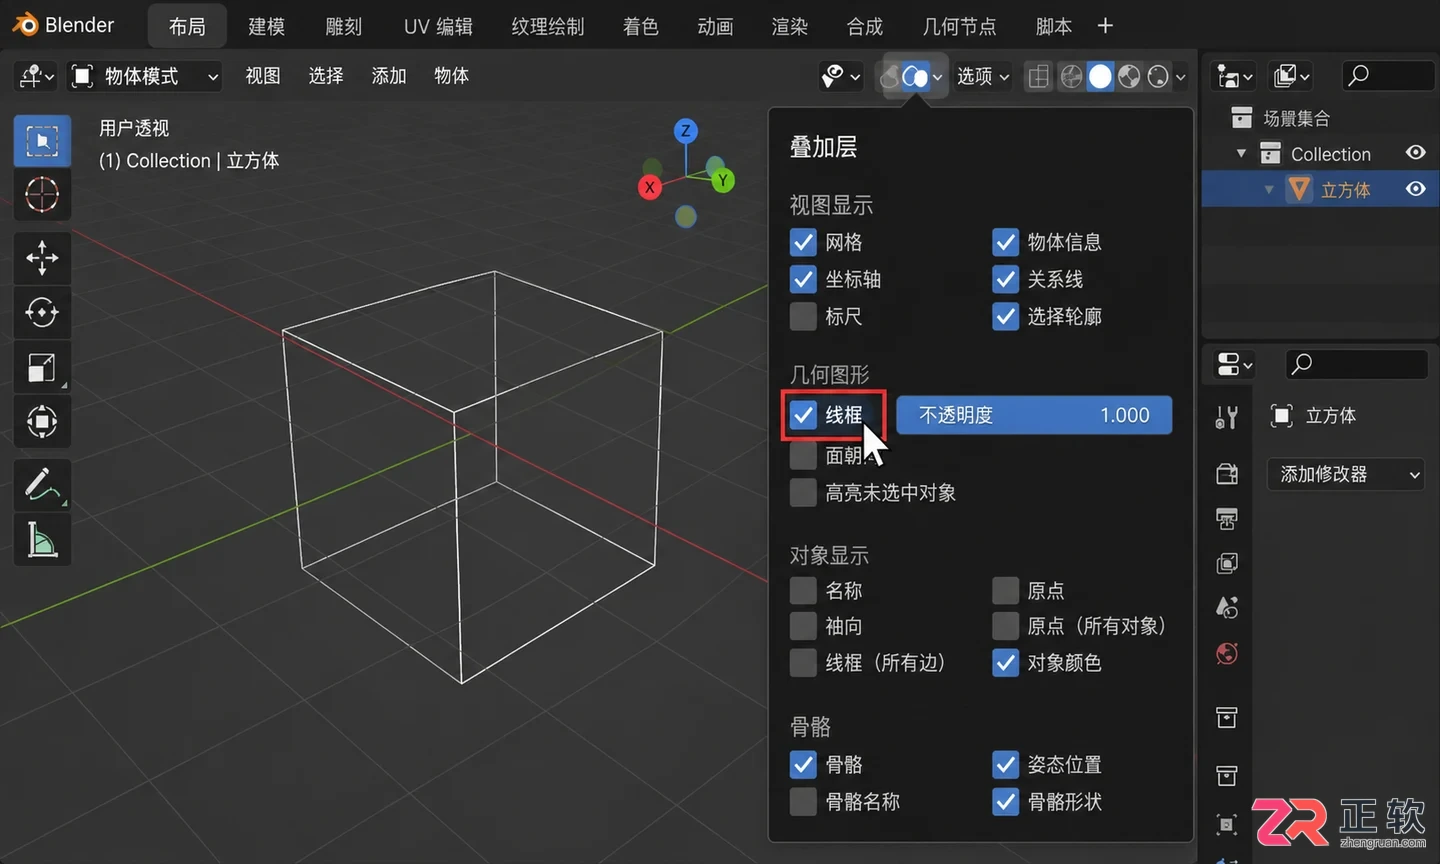
Task: Switch to material preview shading
Action: pyautogui.click(x=1129, y=76)
